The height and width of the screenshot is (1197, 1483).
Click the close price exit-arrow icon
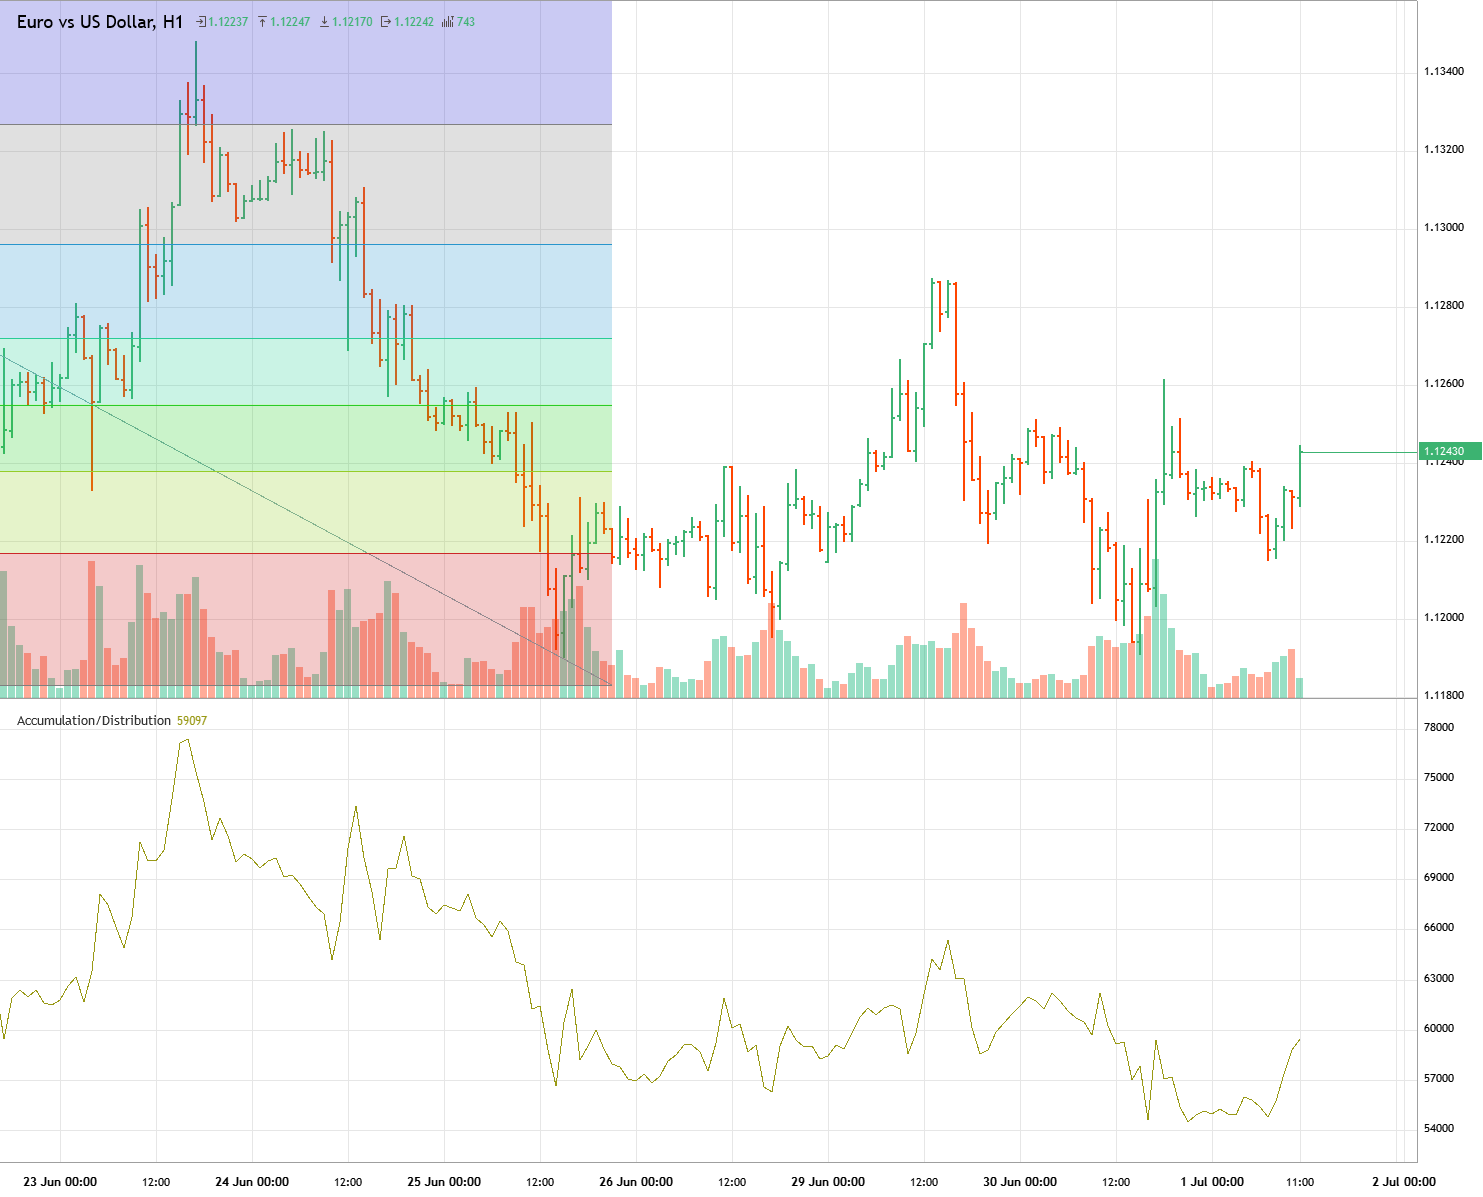(x=386, y=22)
